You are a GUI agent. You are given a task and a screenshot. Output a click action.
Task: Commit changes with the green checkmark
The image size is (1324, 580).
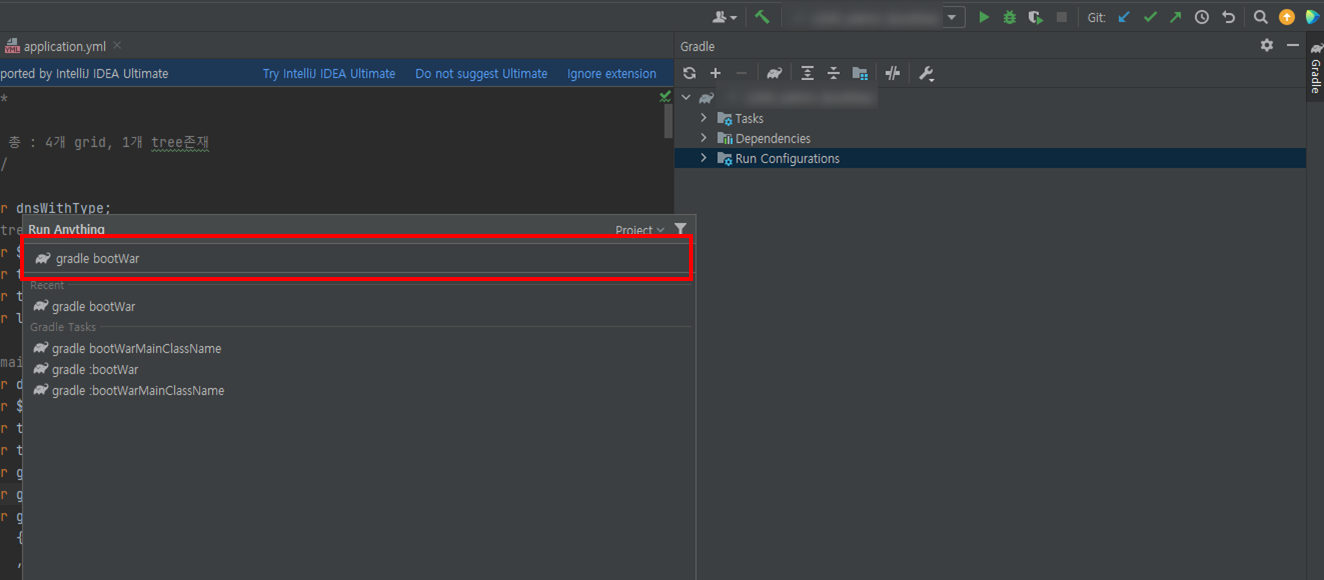(x=1150, y=17)
